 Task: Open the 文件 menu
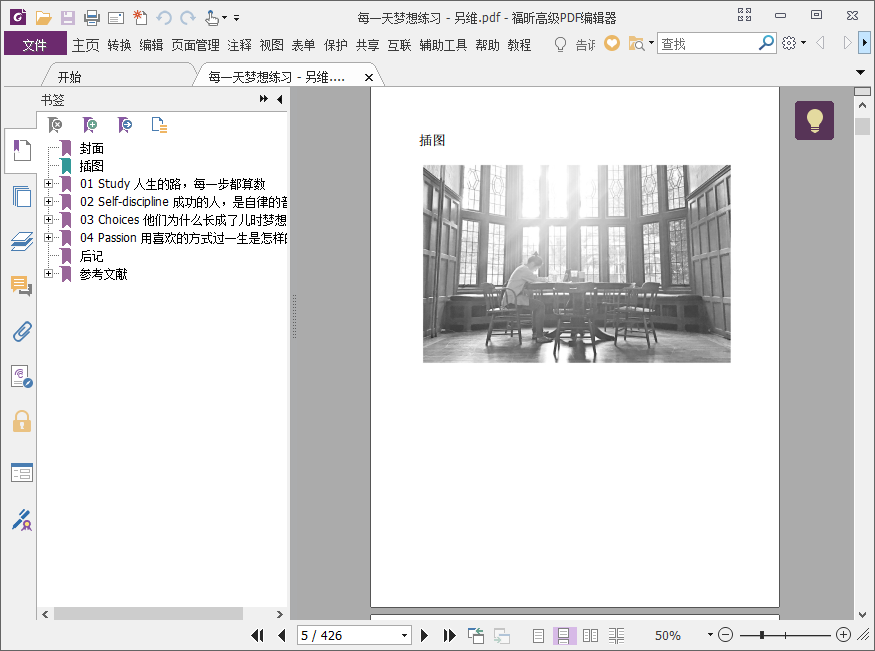point(35,44)
